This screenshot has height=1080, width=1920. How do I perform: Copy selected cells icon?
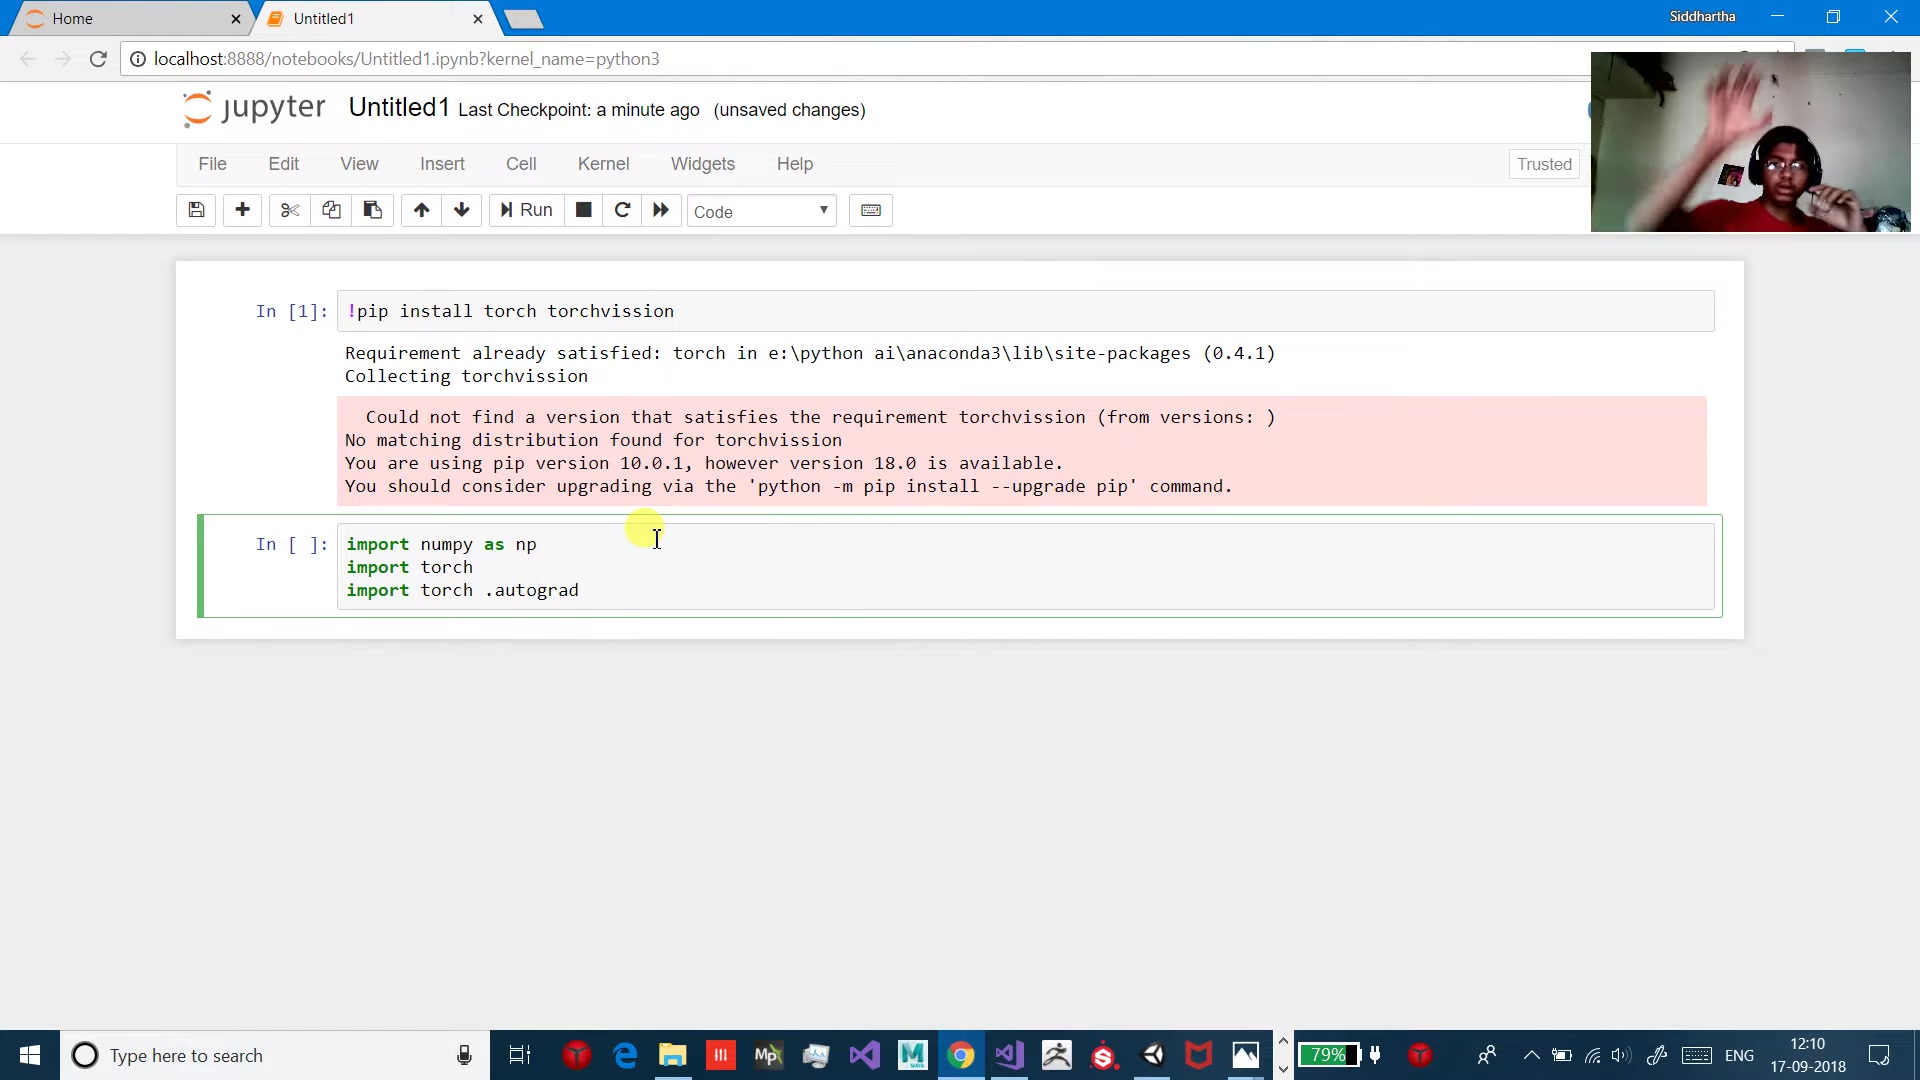coord(331,210)
